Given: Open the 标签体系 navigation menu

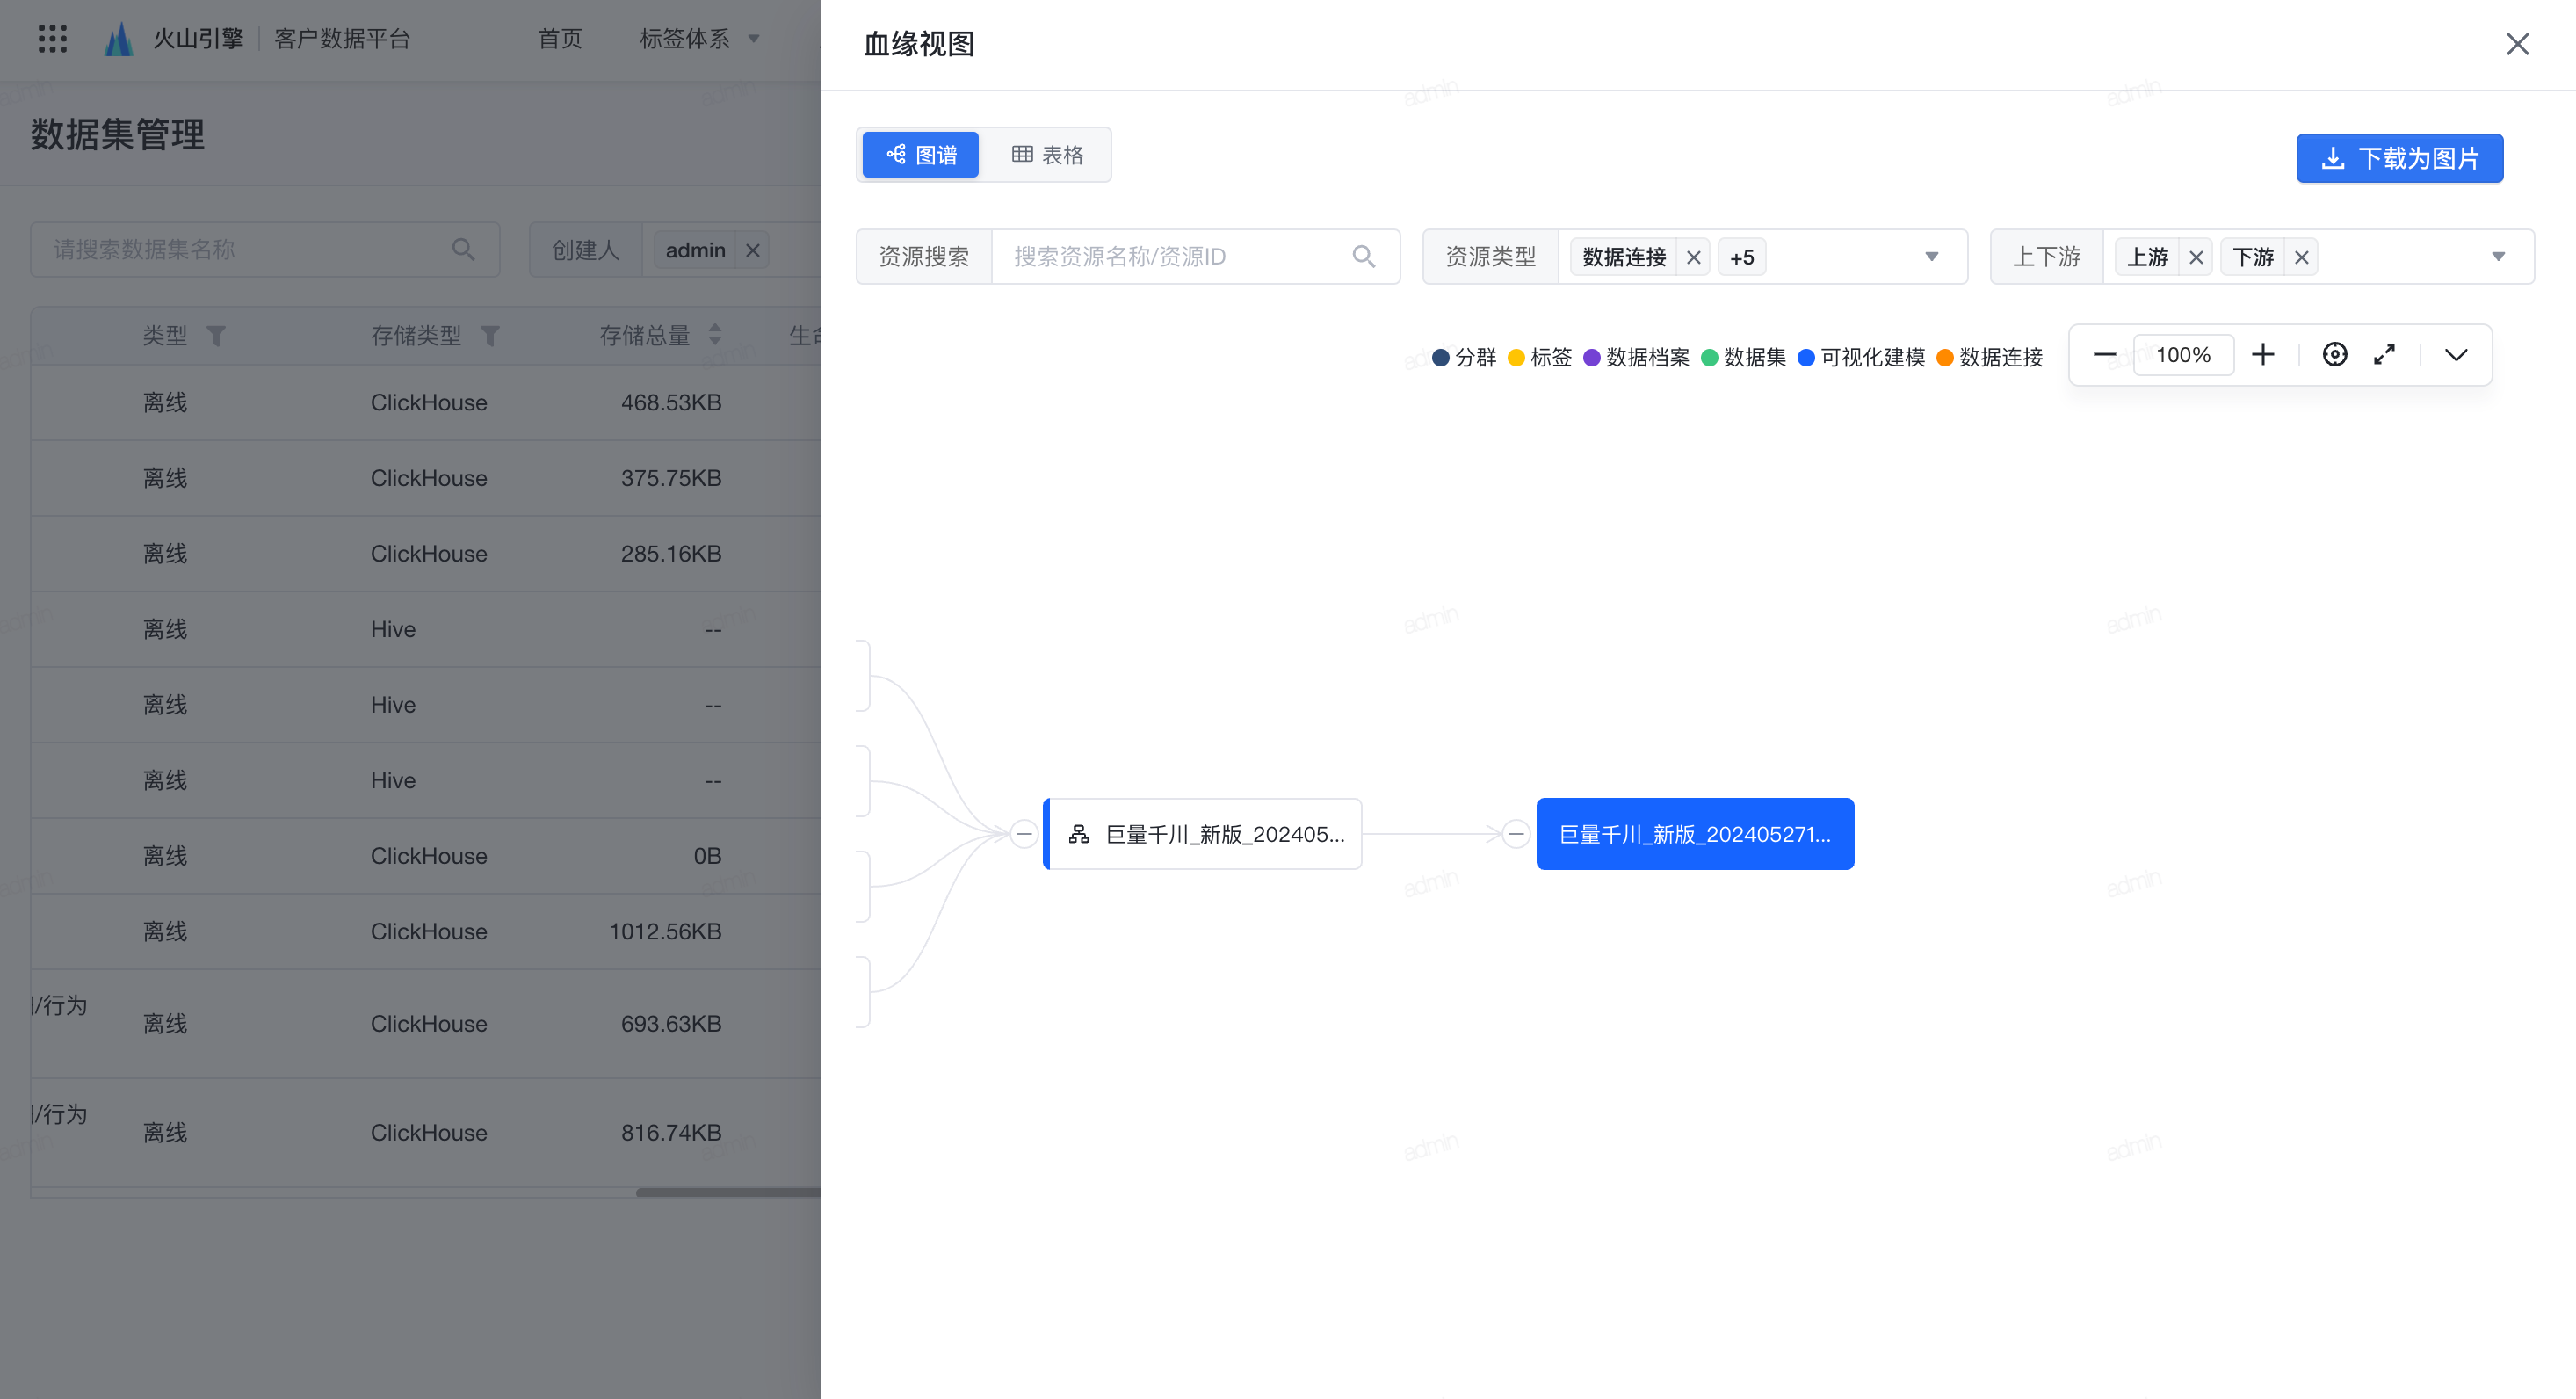Looking at the screenshot, I should [x=684, y=39].
